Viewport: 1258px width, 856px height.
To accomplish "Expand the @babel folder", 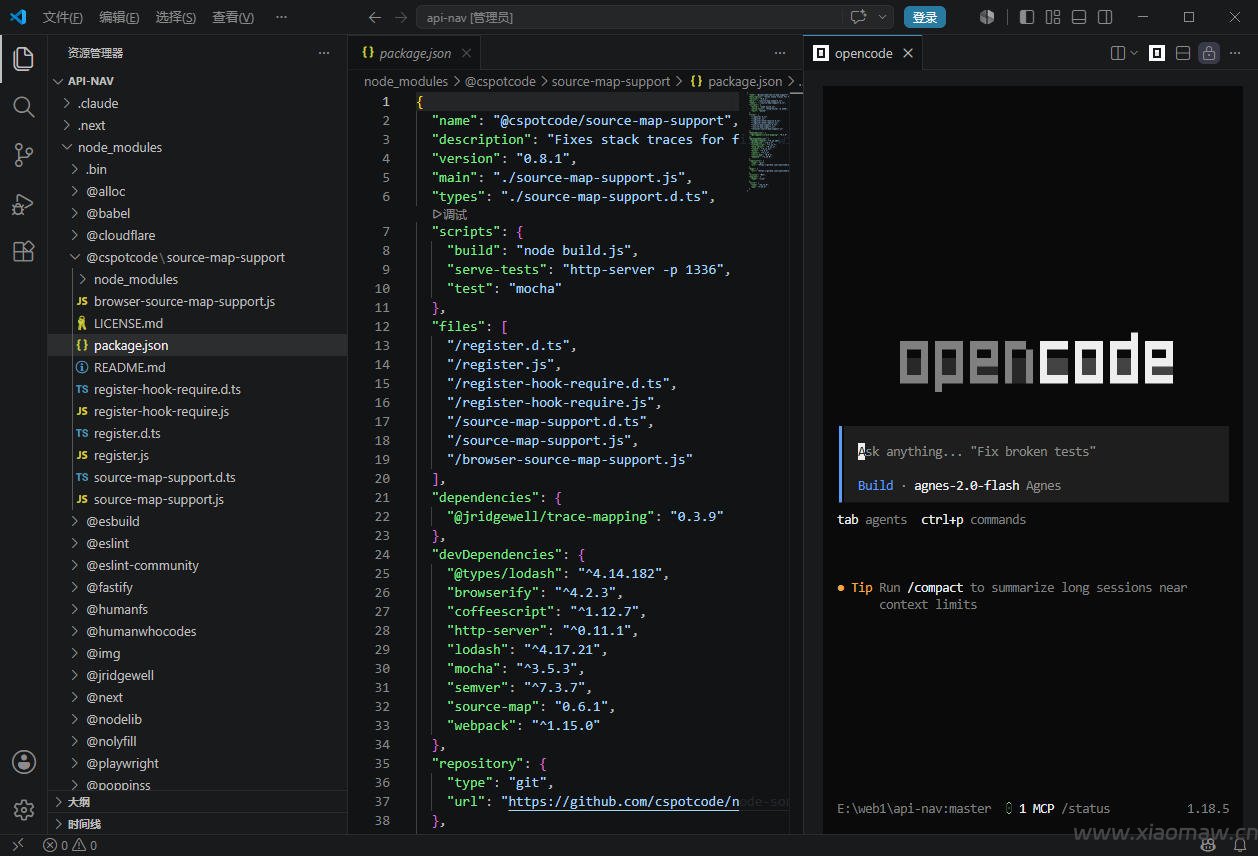I will tap(198, 213).
